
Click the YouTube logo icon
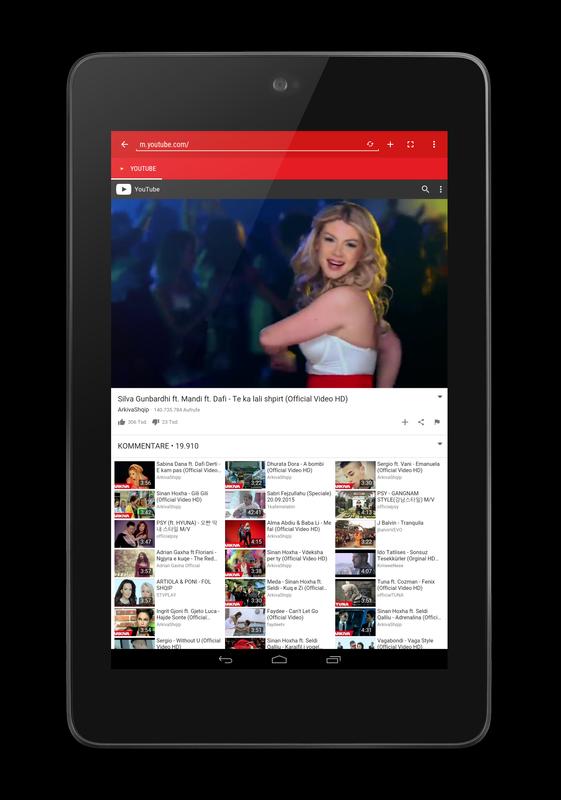click(x=123, y=189)
